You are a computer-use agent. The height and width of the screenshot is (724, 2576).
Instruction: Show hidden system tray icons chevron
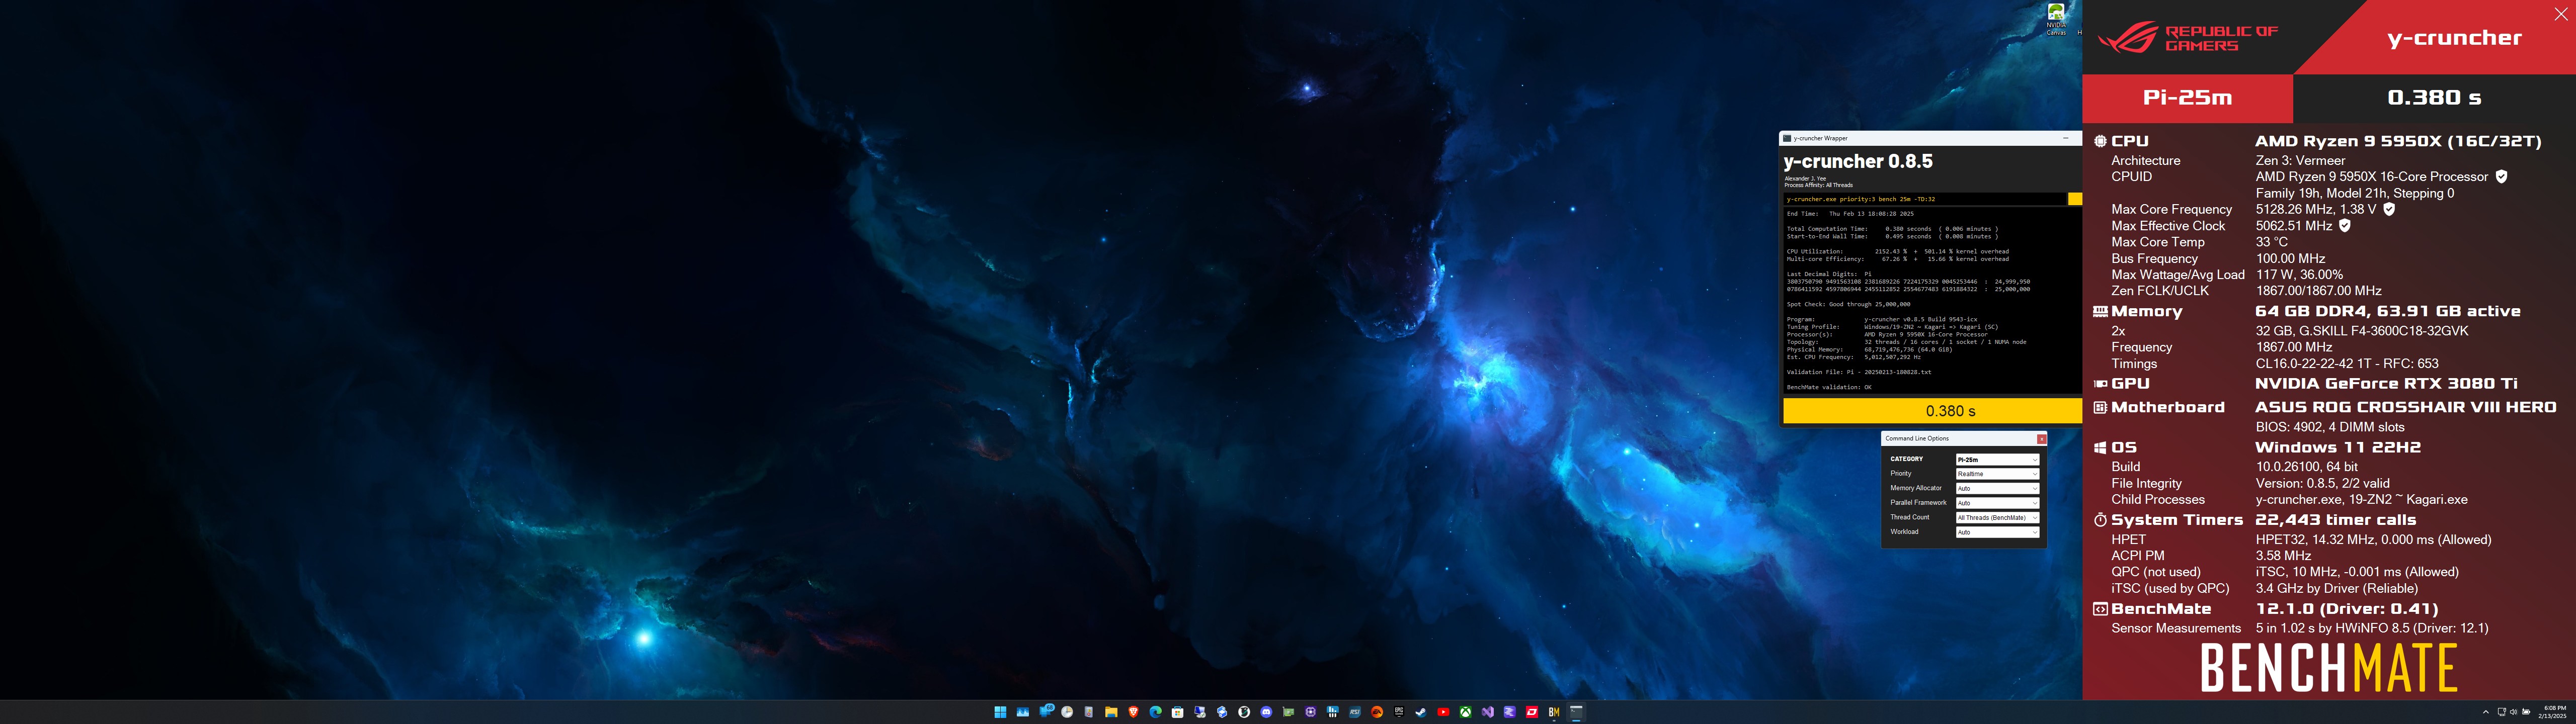[x=2485, y=712]
